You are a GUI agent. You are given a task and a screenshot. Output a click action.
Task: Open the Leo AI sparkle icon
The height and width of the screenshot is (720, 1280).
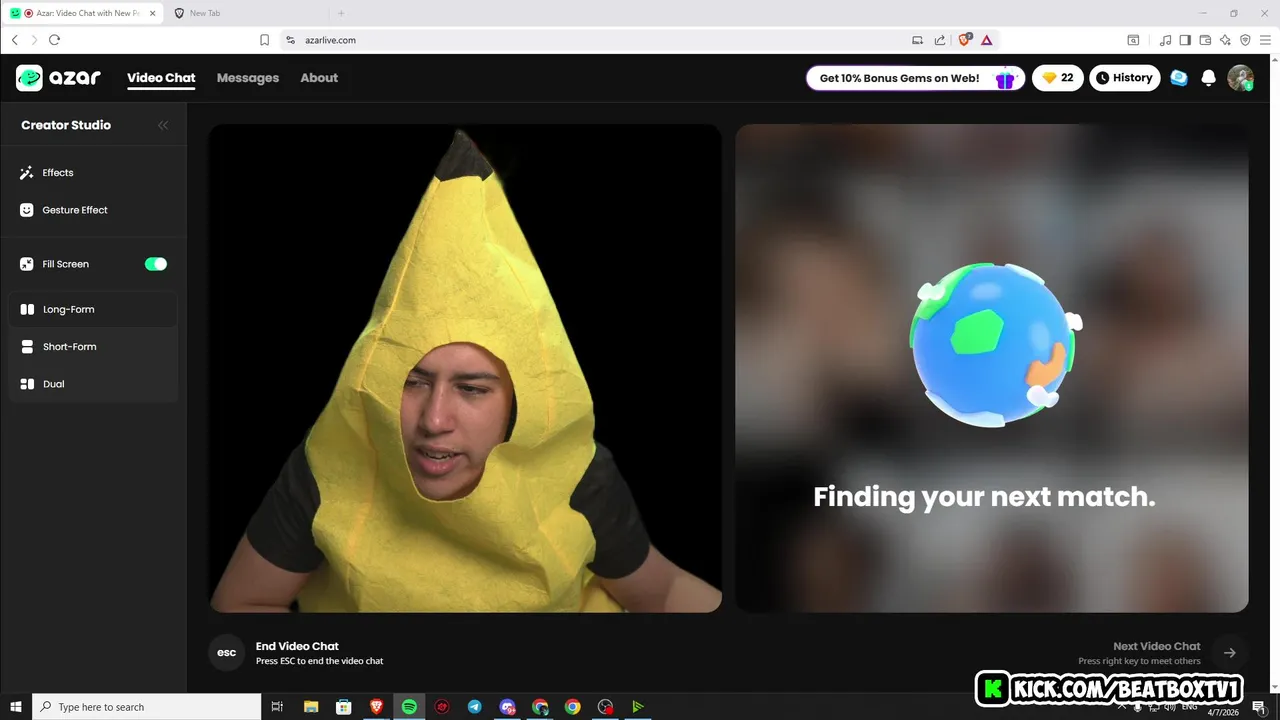1225,40
